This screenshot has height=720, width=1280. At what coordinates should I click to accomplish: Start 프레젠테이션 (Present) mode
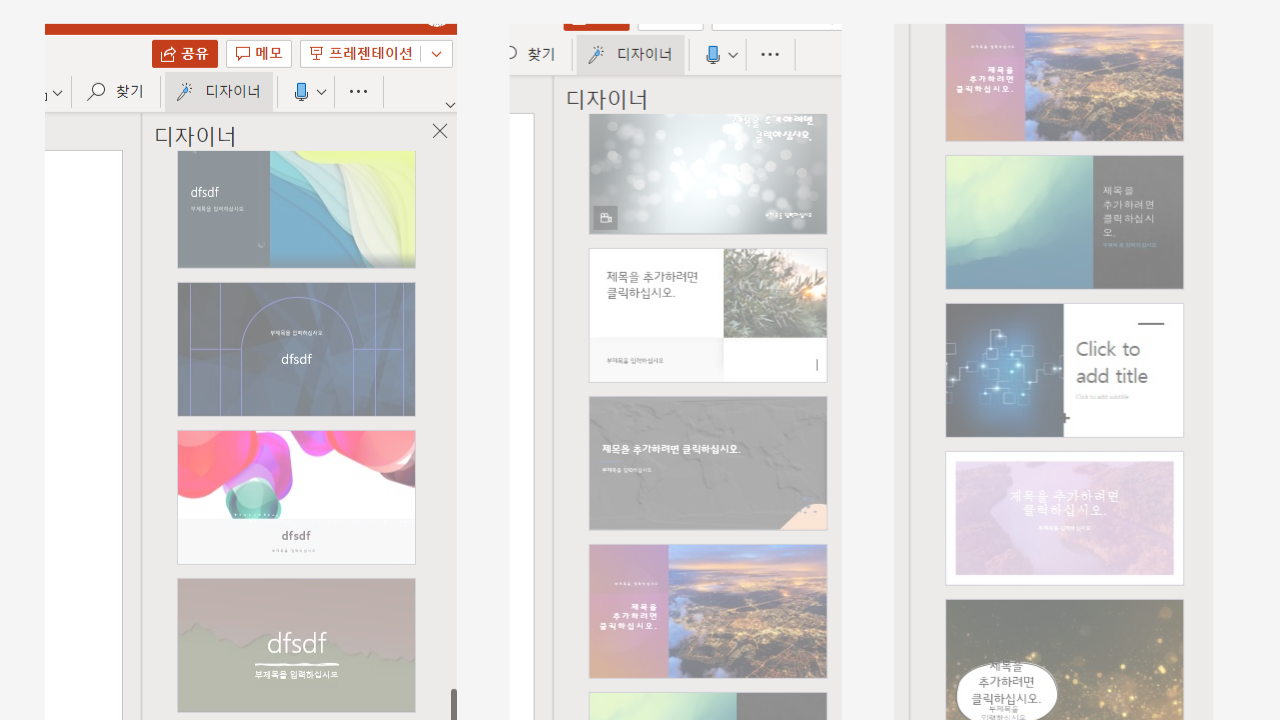tap(361, 54)
